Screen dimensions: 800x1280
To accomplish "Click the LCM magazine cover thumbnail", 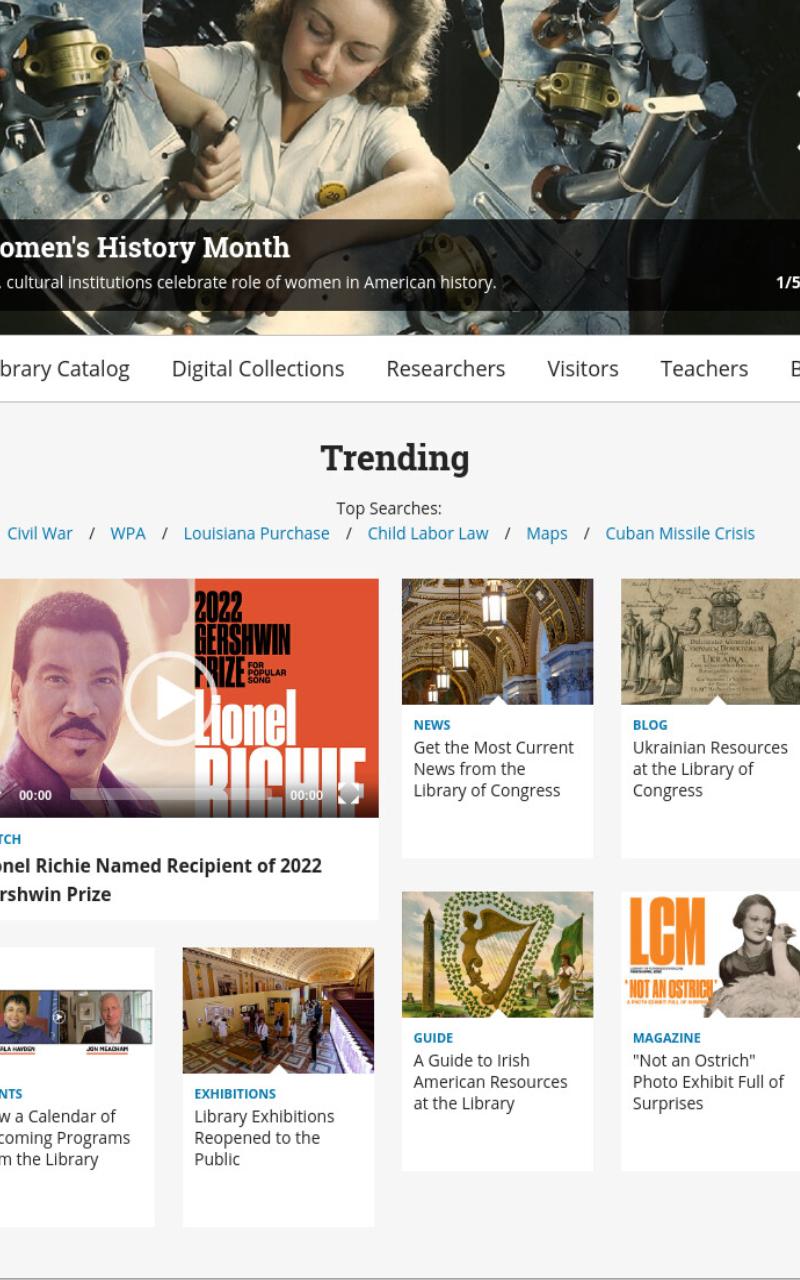I will (710, 954).
